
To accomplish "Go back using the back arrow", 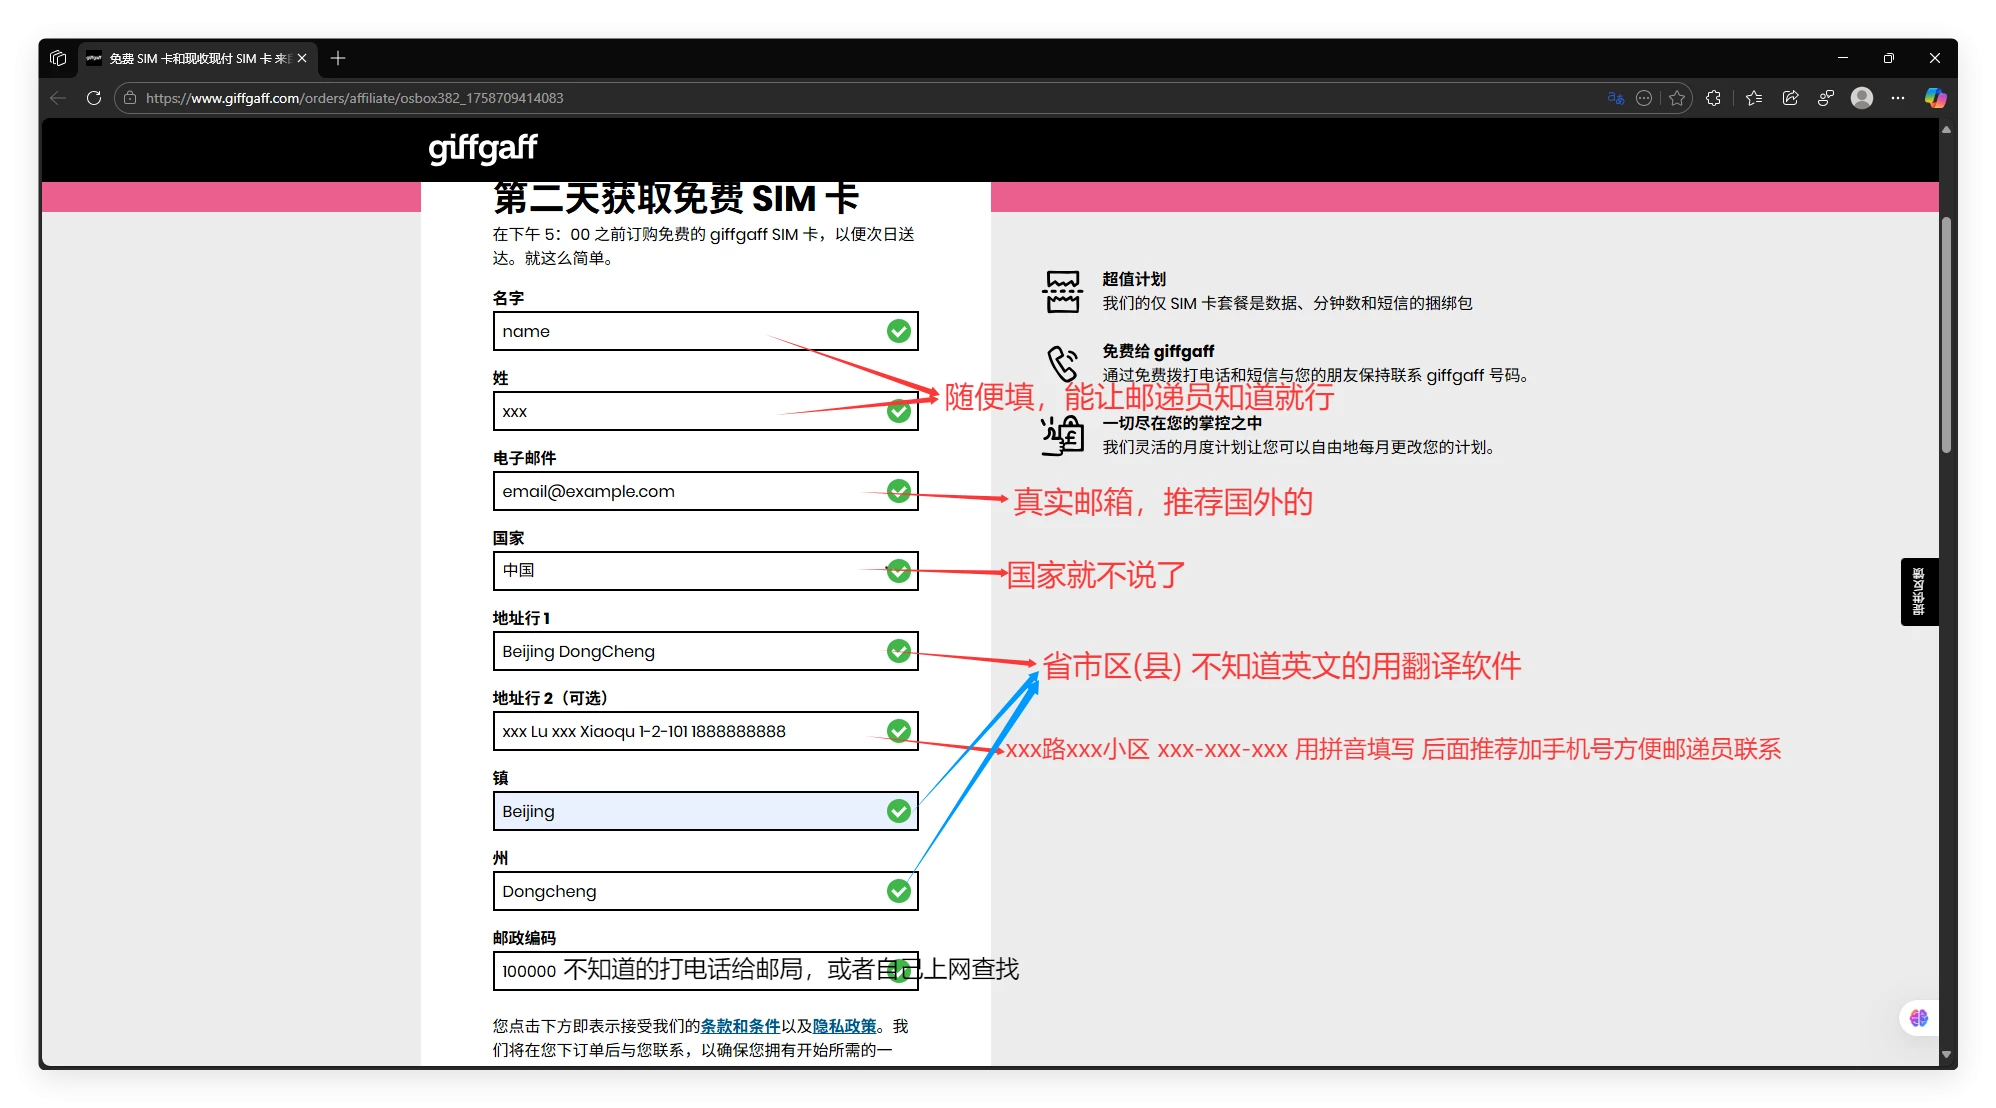I will pos(57,98).
